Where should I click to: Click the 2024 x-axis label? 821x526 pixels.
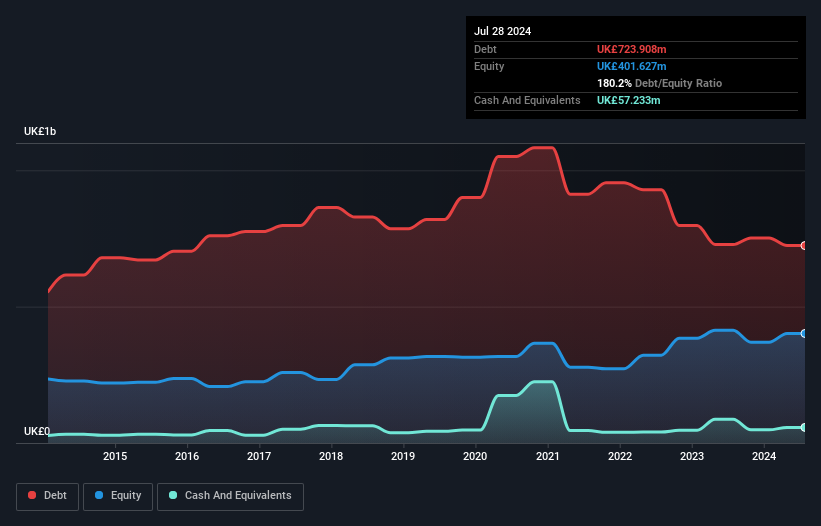pyautogui.click(x=764, y=456)
